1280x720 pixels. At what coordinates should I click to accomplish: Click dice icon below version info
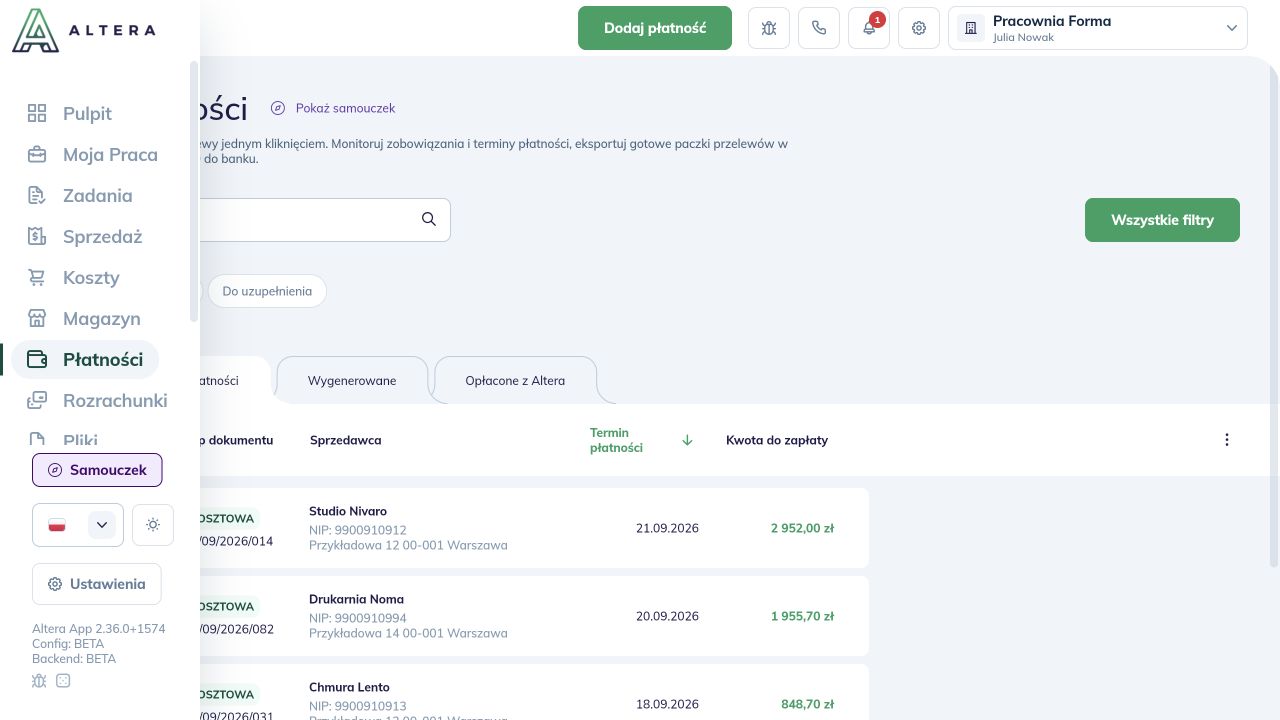(63, 681)
